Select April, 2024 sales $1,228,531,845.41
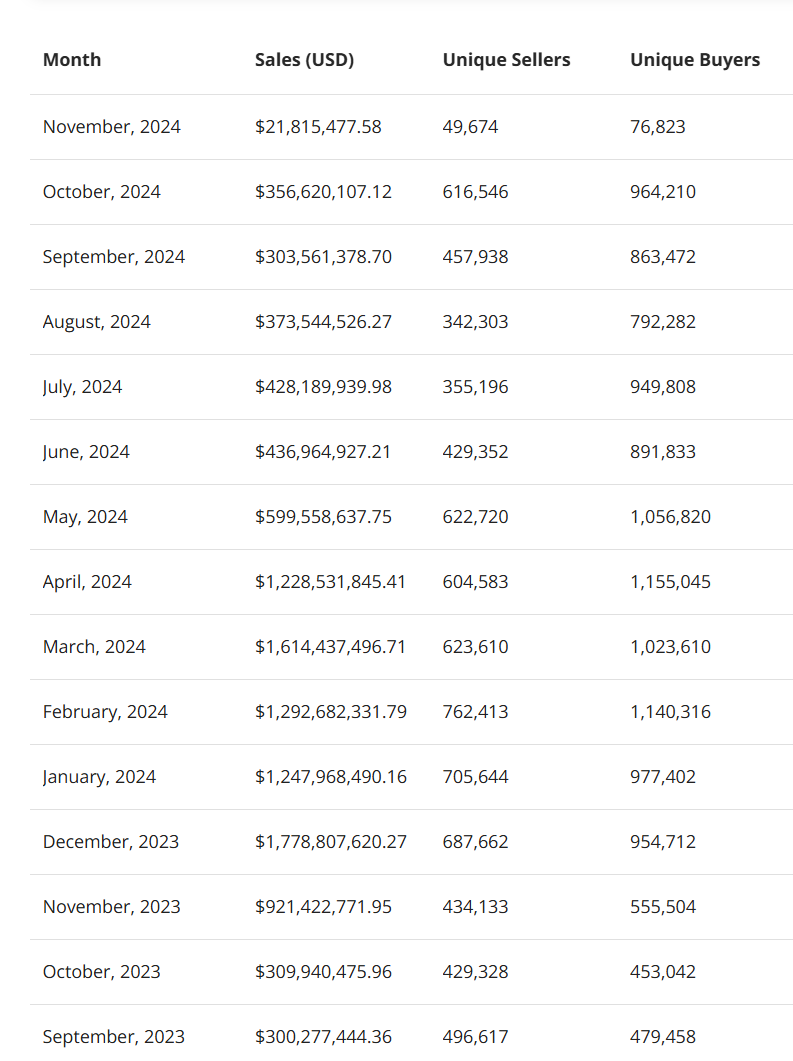Image resolution: width=793 pixels, height=1061 pixels. [x=330, y=581]
